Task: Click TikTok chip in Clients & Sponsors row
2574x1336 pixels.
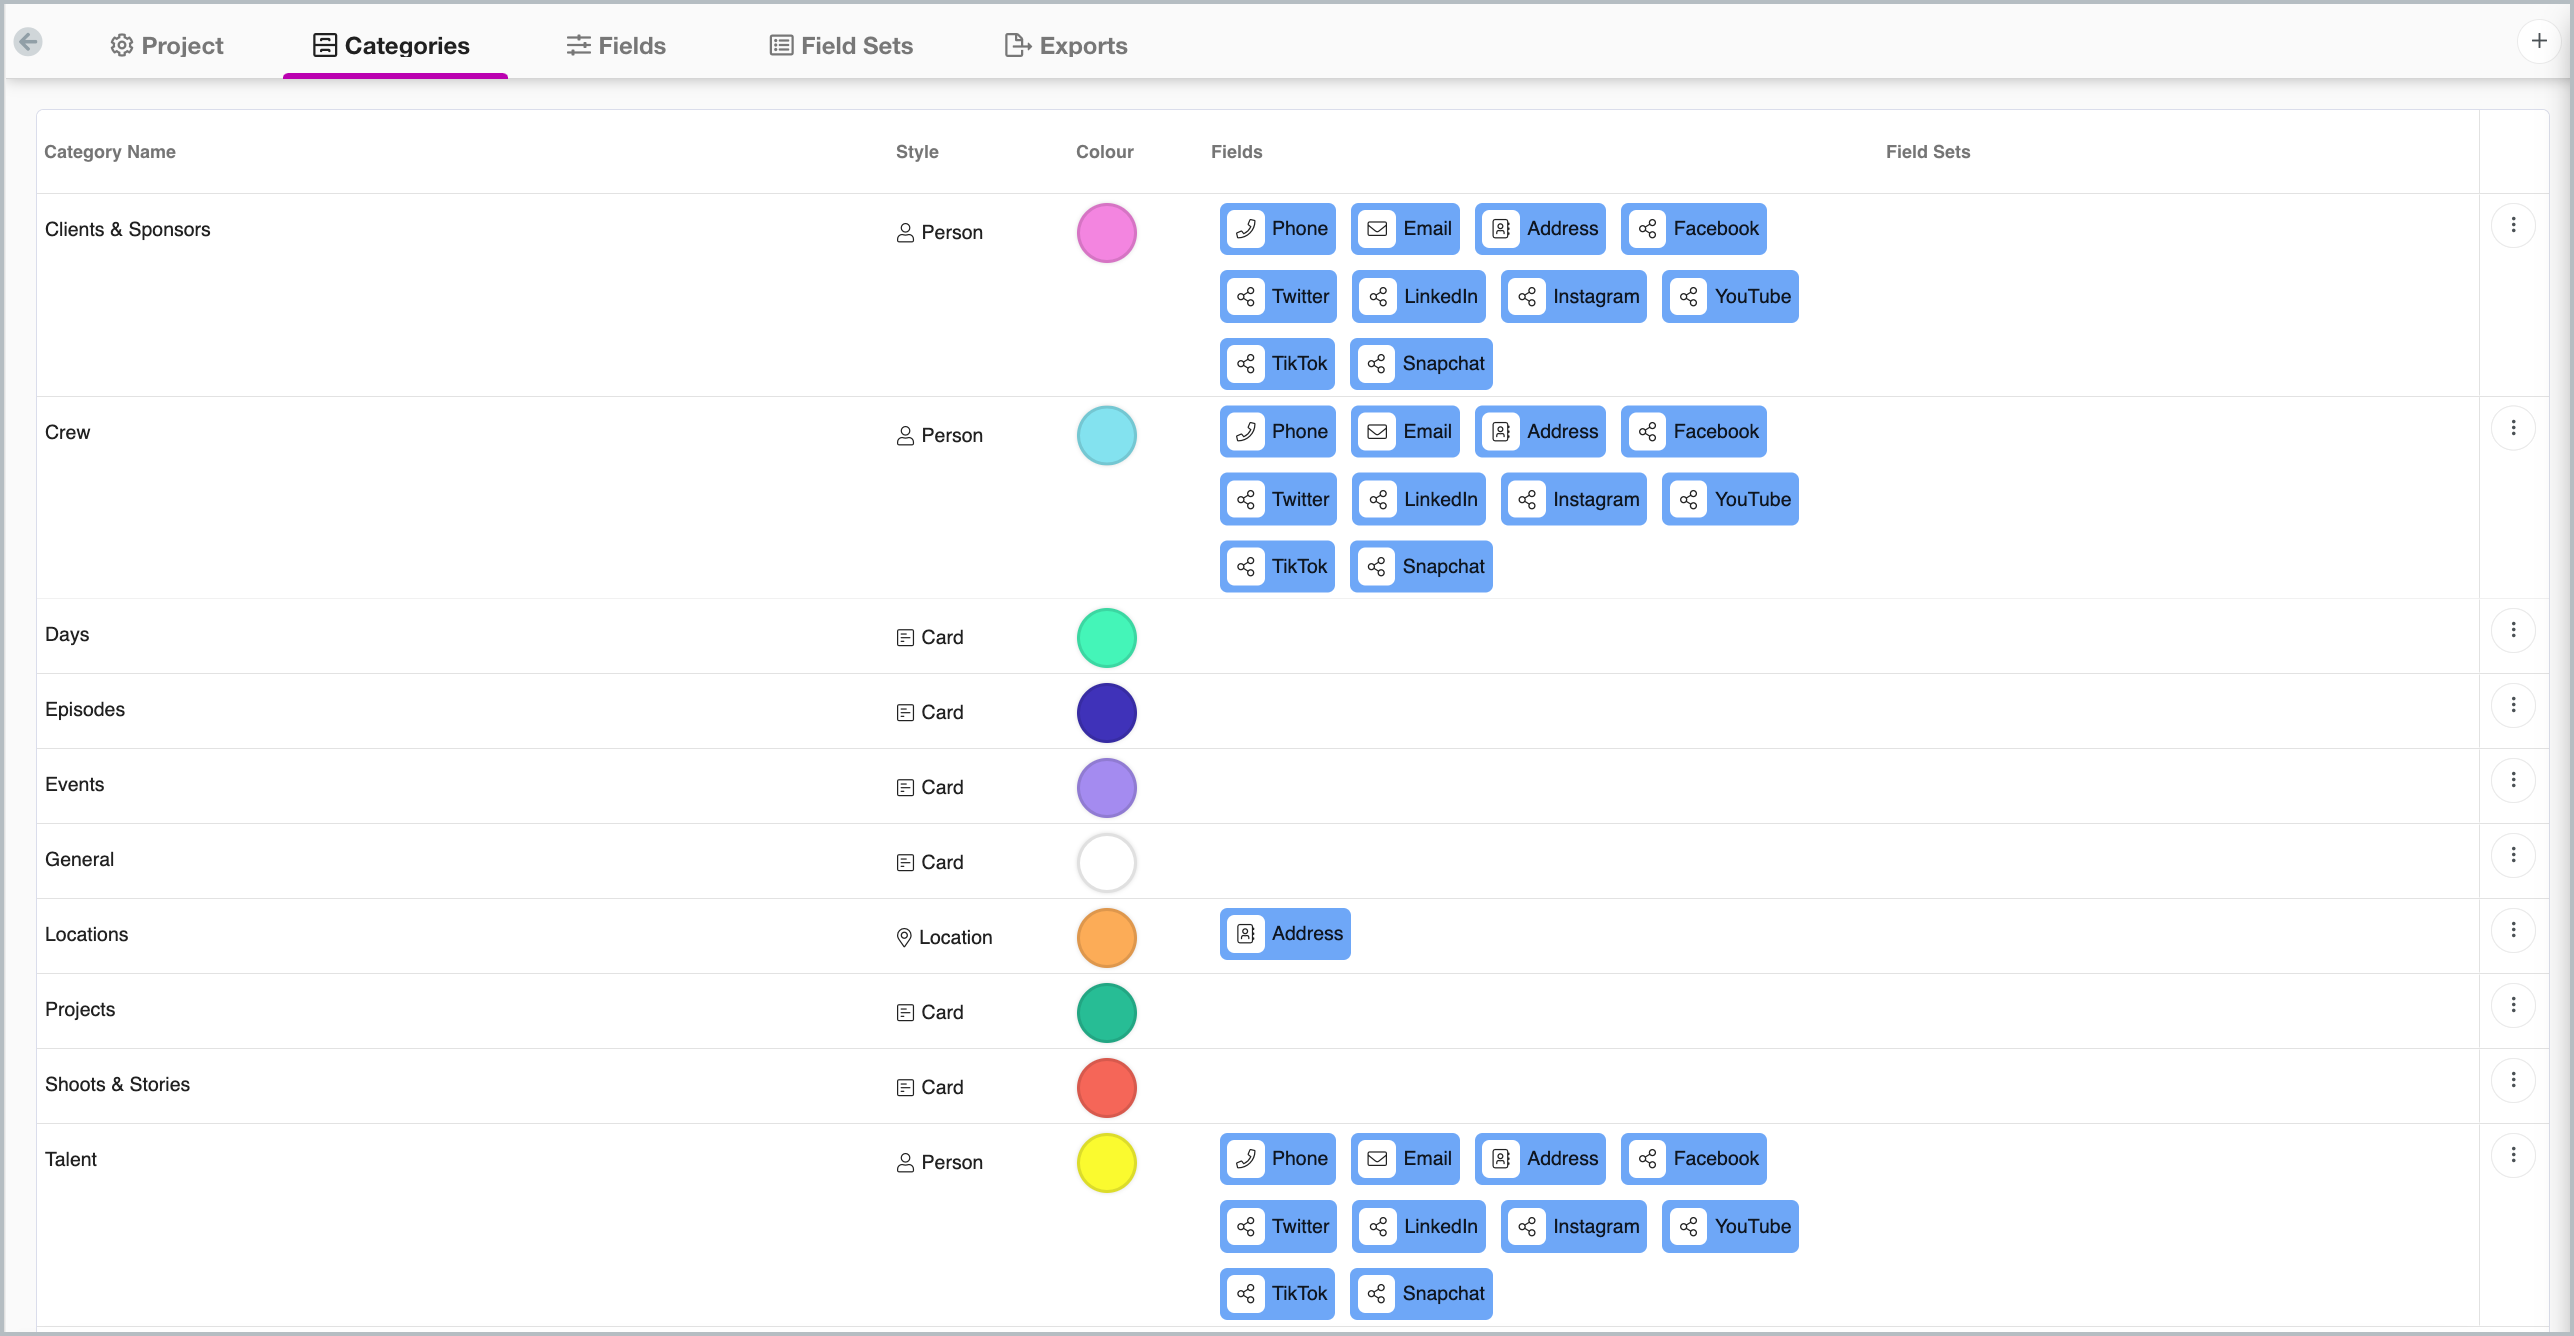Action: click(1277, 364)
